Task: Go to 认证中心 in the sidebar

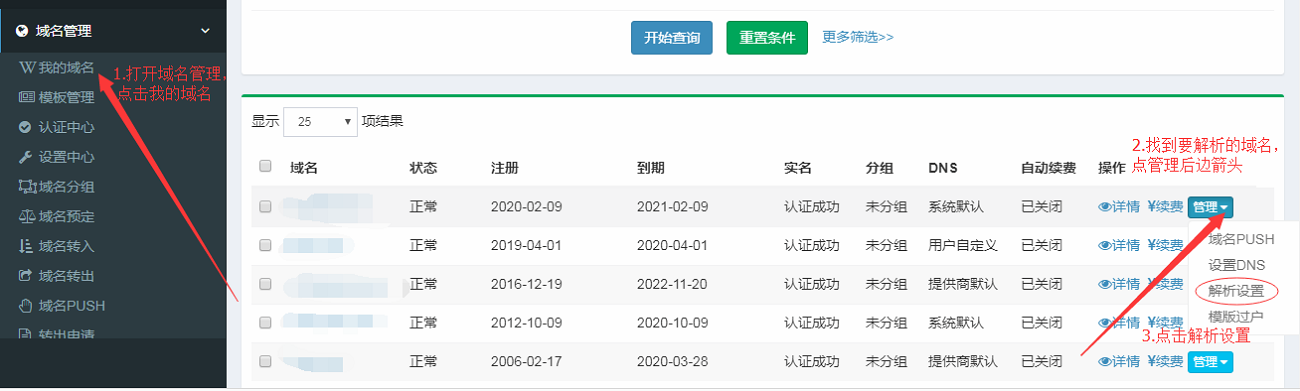Action: 57,127
